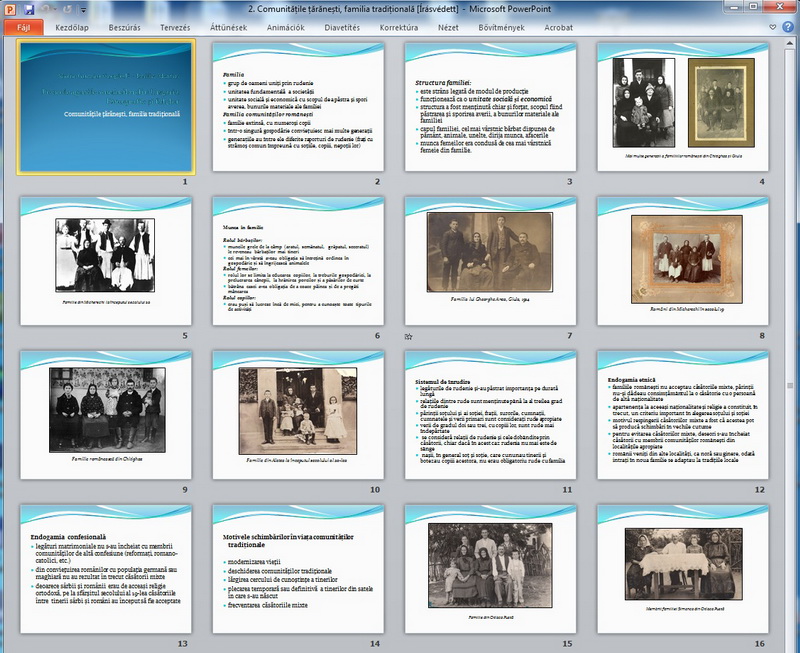
Task: Select the Acrobat tab
Action: [x=558, y=28]
